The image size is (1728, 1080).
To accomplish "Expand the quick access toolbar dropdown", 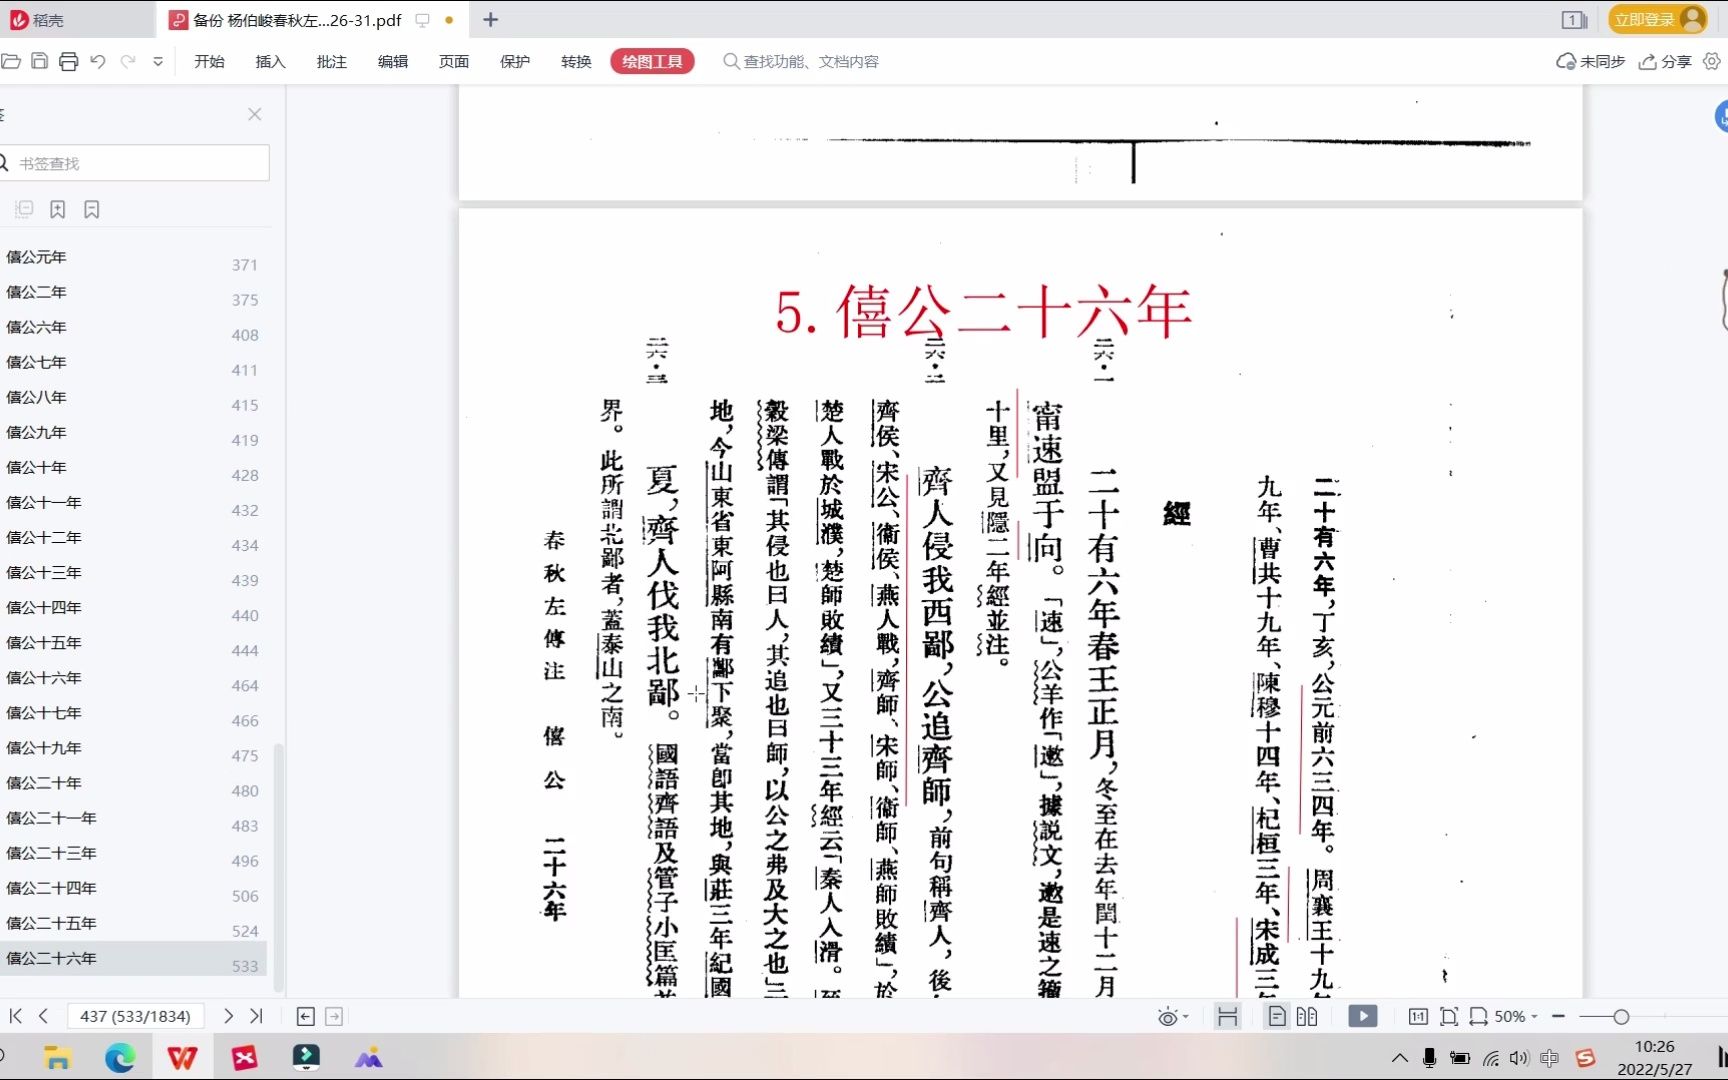I will pyautogui.click(x=158, y=61).
